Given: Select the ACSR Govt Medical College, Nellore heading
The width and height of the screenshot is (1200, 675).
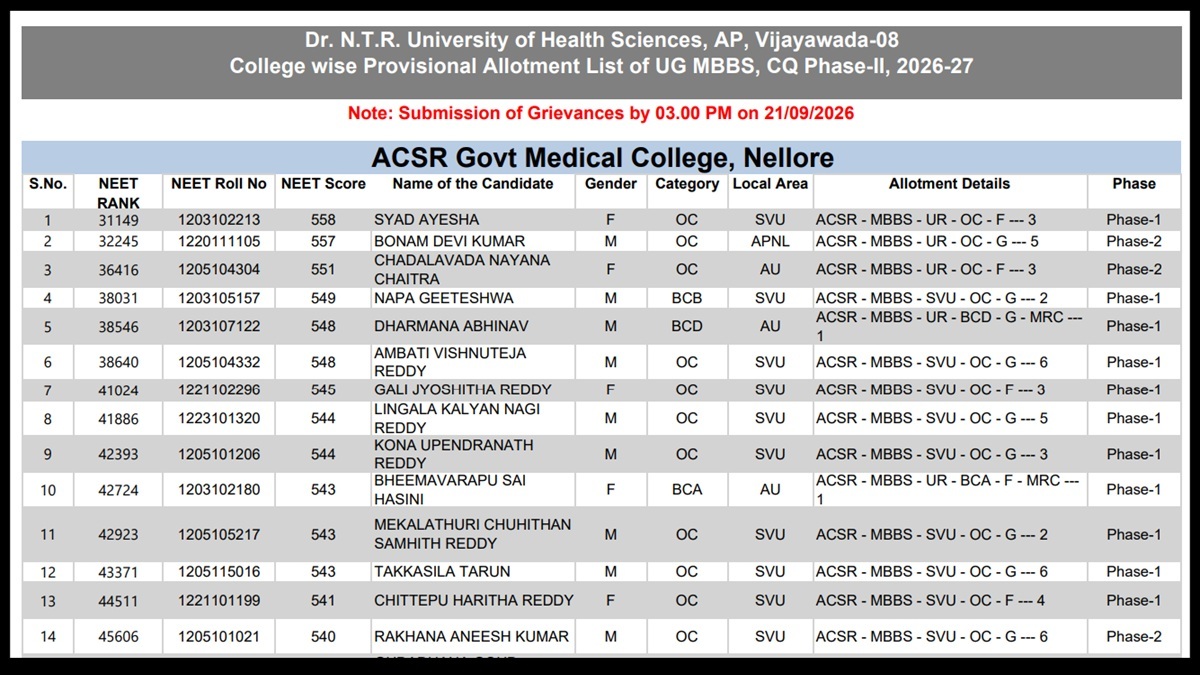Looking at the screenshot, I should [x=602, y=158].
